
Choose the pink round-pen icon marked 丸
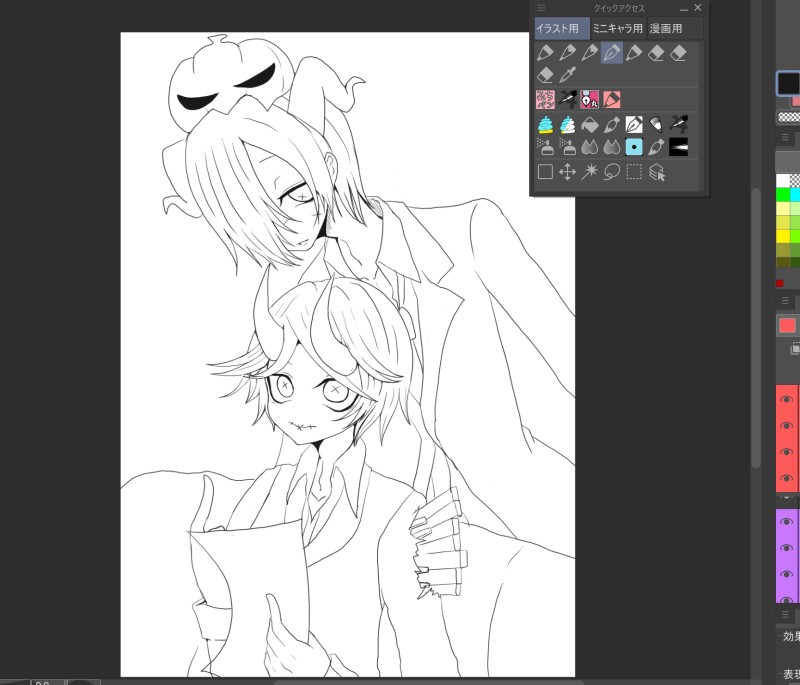pyautogui.click(x=589, y=99)
